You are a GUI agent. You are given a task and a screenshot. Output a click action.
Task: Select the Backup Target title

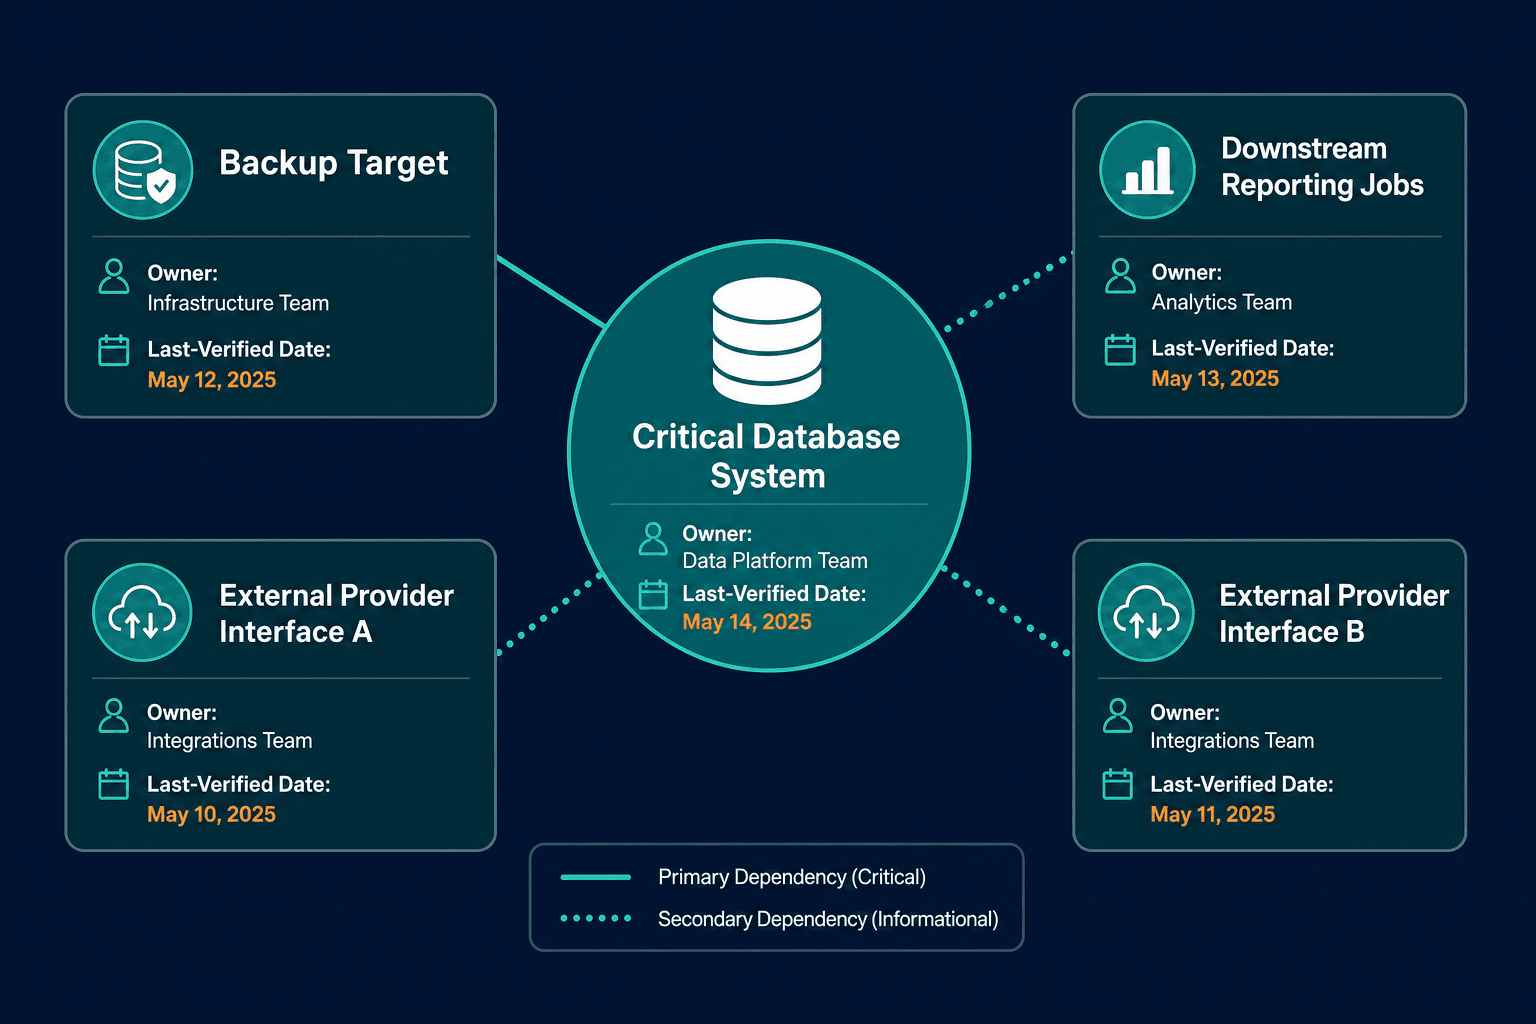(x=333, y=163)
